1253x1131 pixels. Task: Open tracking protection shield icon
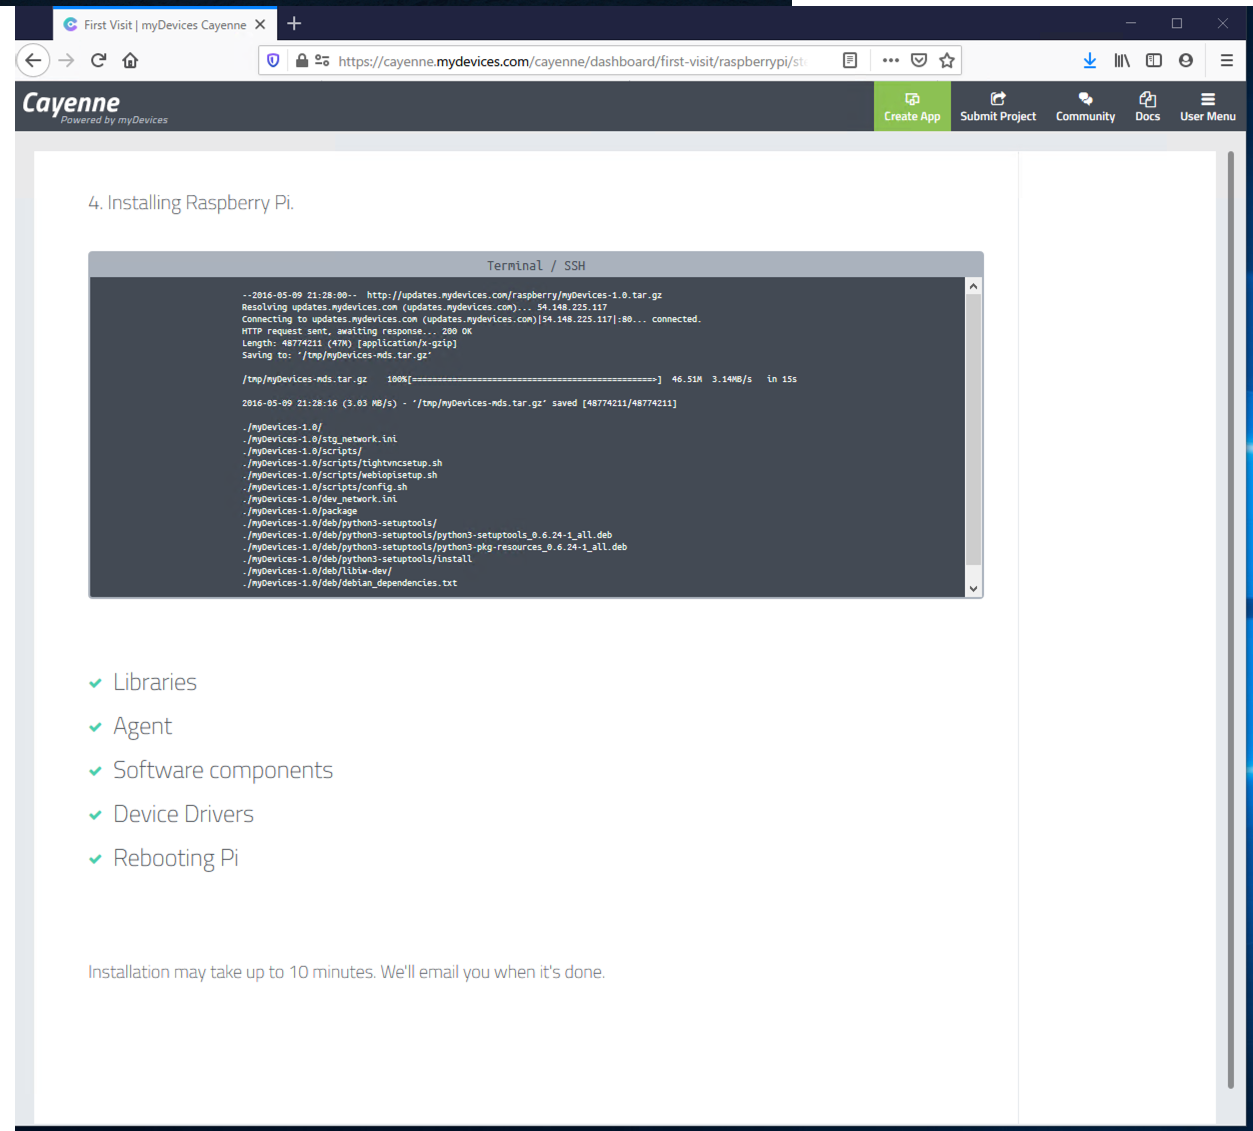[273, 61]
